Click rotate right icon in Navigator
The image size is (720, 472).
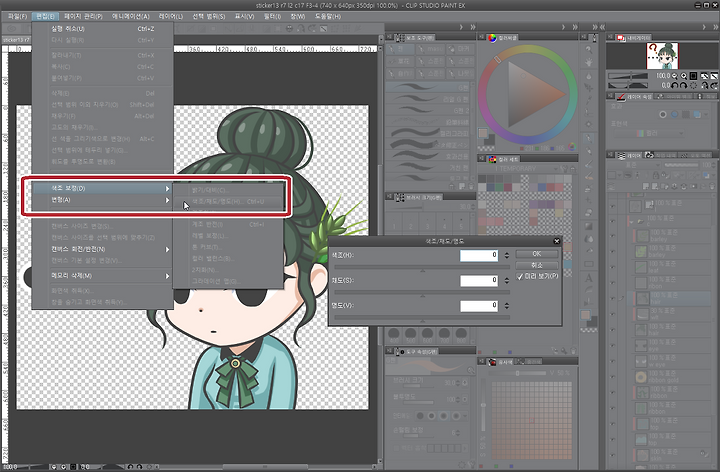684,85
